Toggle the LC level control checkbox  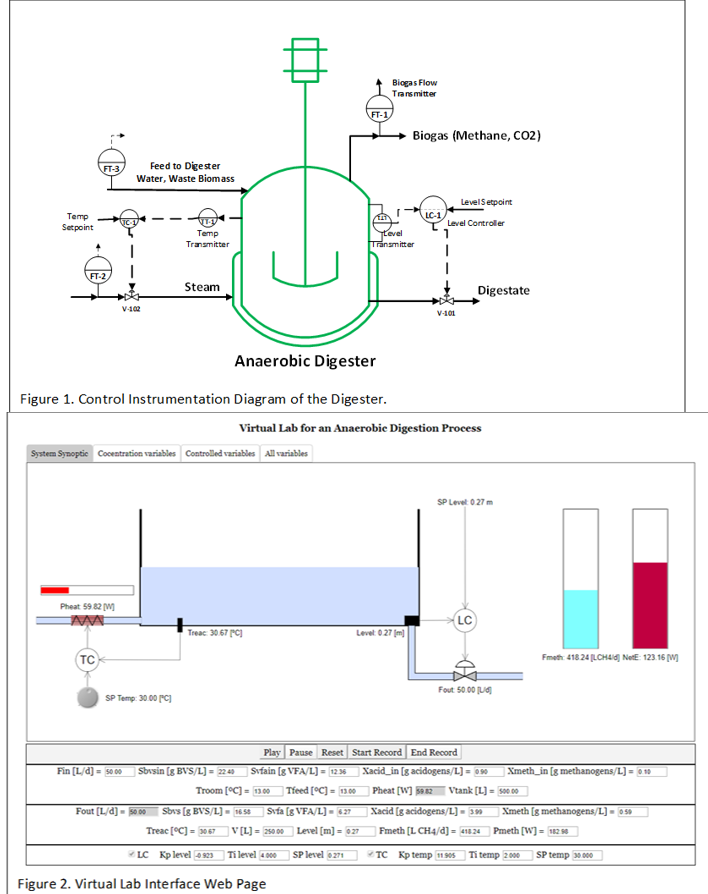click(x=133, y=854)
